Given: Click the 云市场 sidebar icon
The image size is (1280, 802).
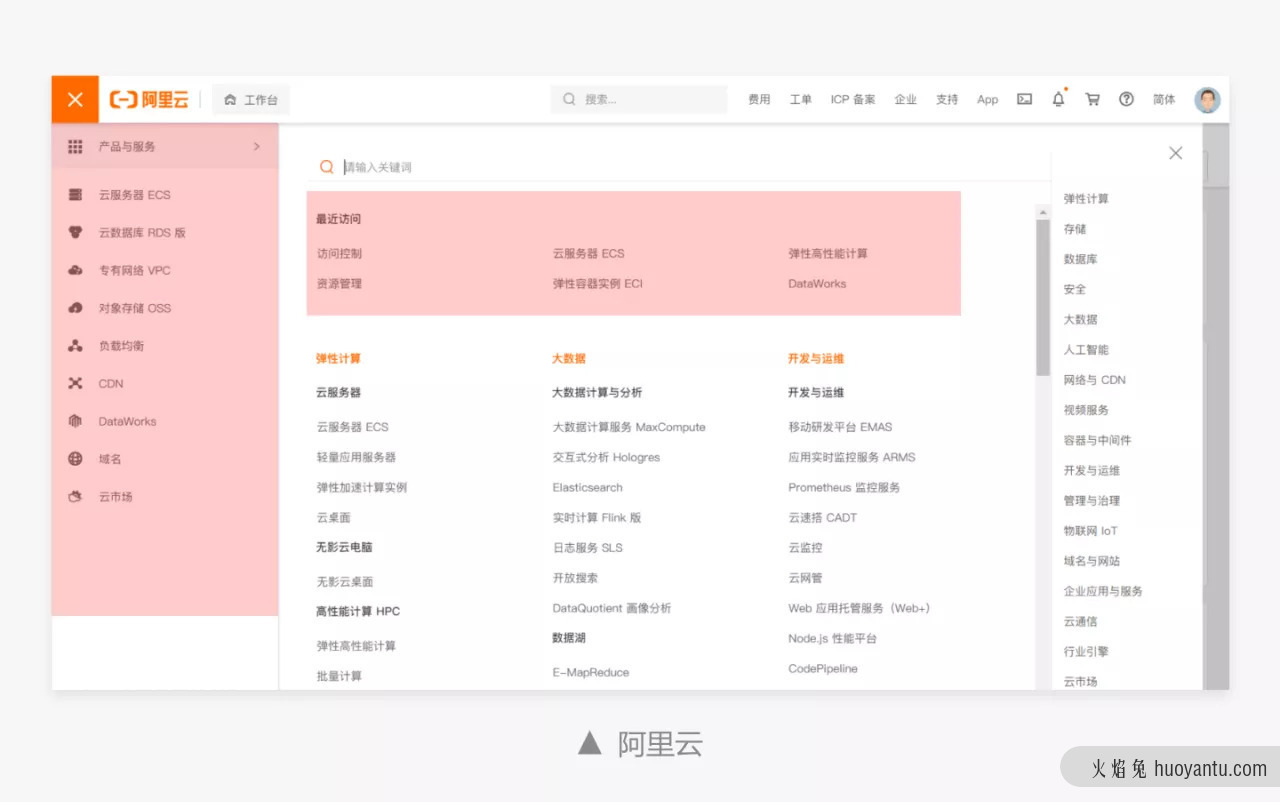Looking at the screenshot, I should click(x=75, y=497).
